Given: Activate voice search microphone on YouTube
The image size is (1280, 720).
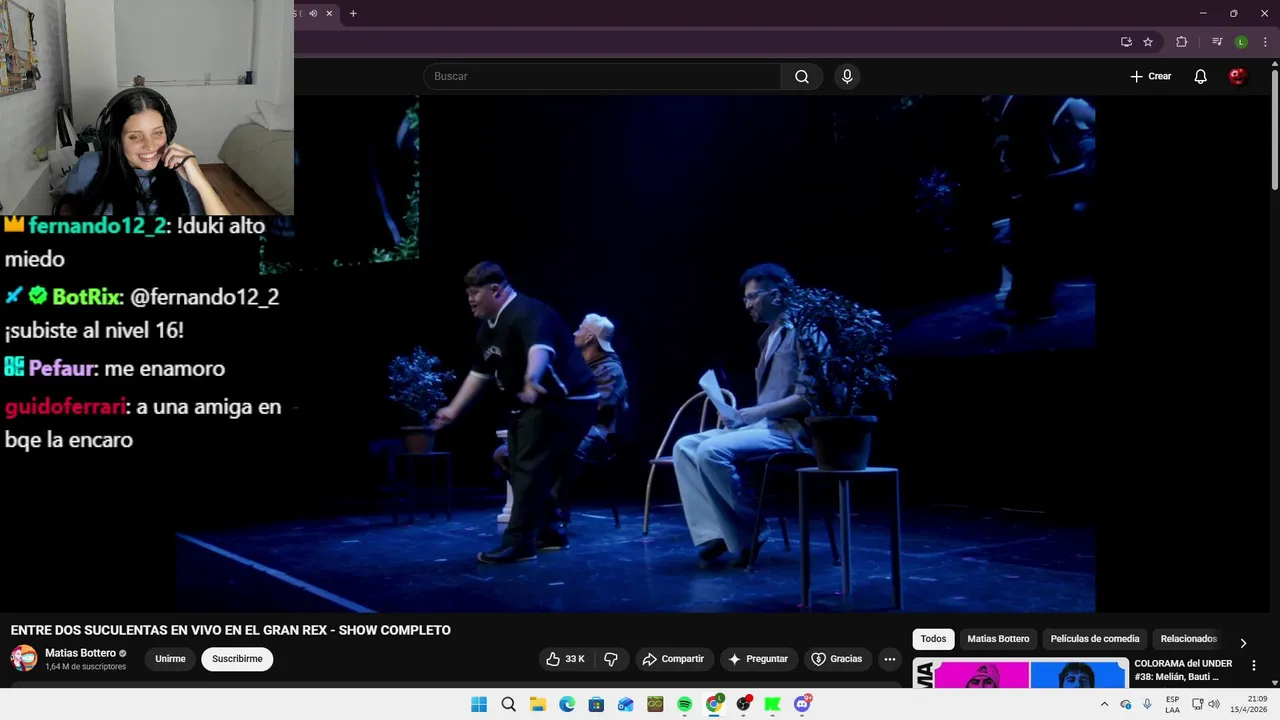Looking at the screenshot, I should coord(847,76).
